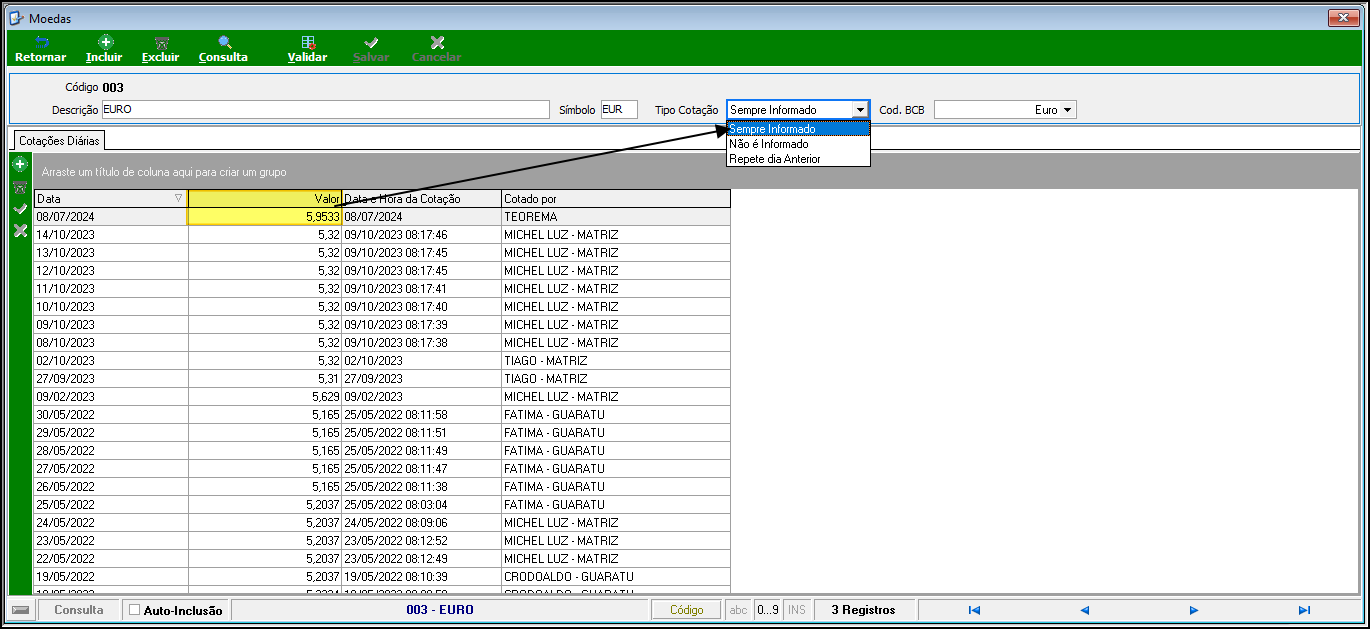Open the Data column filter triangle
The width and height of the screenshot is (1370, 629).
click(179, 198)
